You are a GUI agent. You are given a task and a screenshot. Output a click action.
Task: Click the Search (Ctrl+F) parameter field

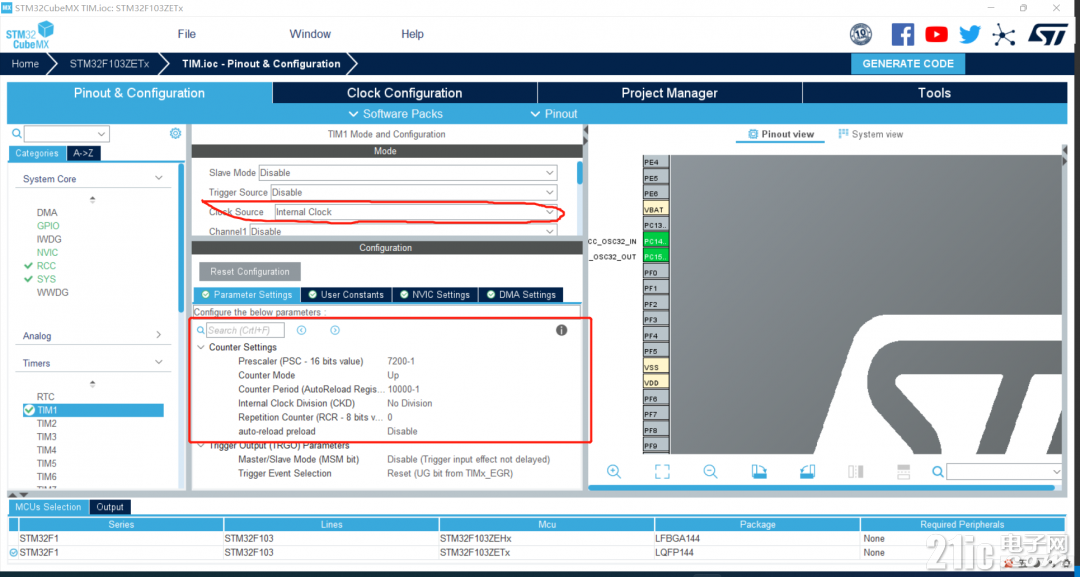(x=245, y=331)
